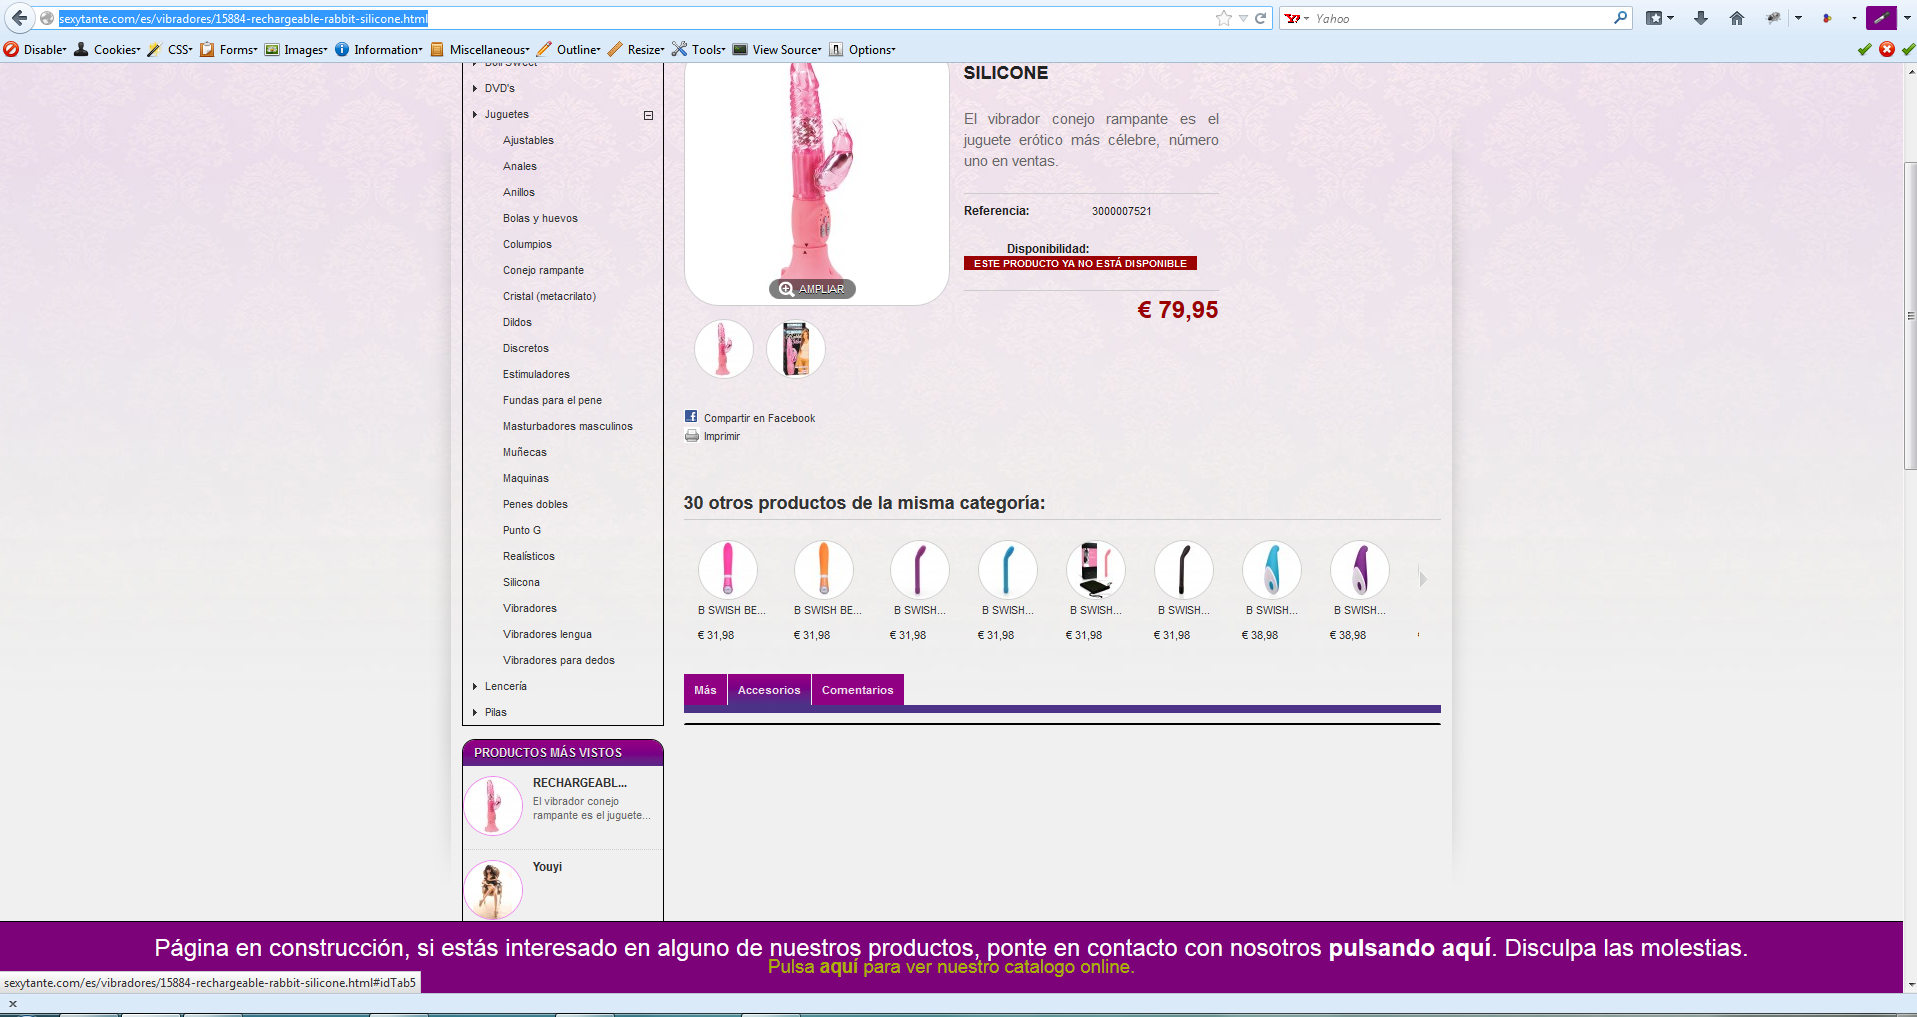Open the Outline dropdown menu
Viewport: 1917px width, 1017px height.
[569, 49]
